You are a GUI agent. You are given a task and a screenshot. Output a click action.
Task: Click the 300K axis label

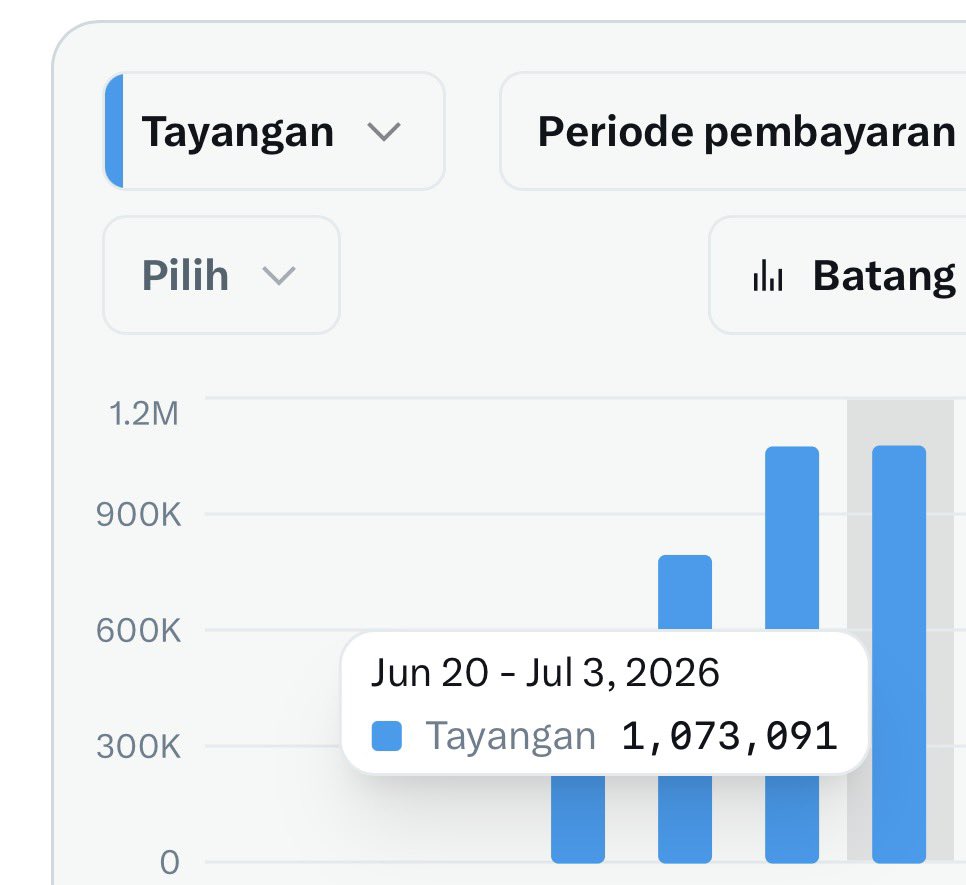(x=139, y=746)
